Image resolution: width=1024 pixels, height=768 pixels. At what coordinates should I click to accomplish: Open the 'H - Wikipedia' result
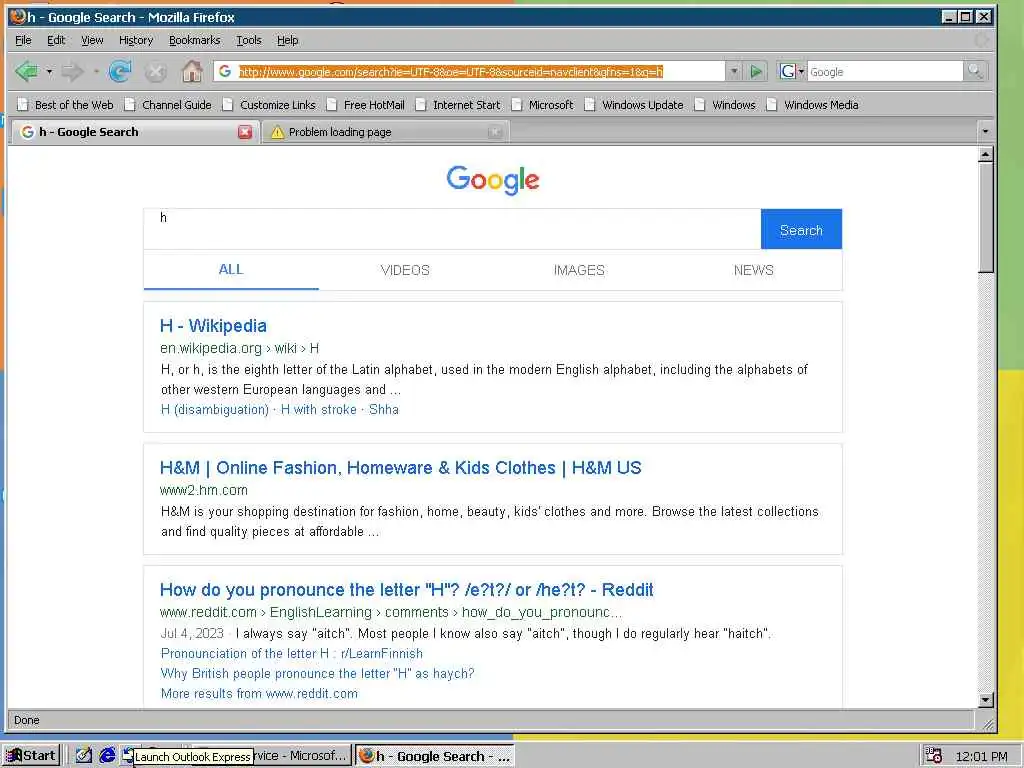(214, 326)
